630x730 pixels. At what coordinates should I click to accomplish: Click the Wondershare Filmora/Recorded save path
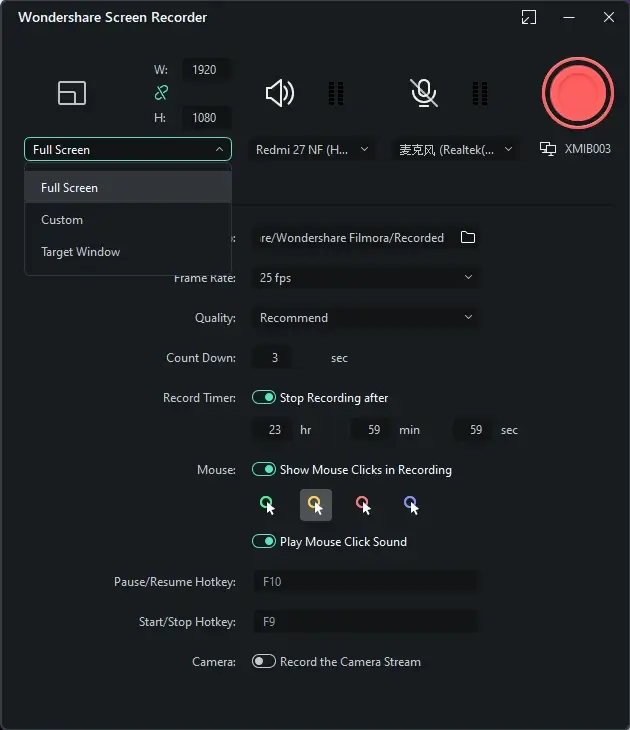(x=352, y=237)
